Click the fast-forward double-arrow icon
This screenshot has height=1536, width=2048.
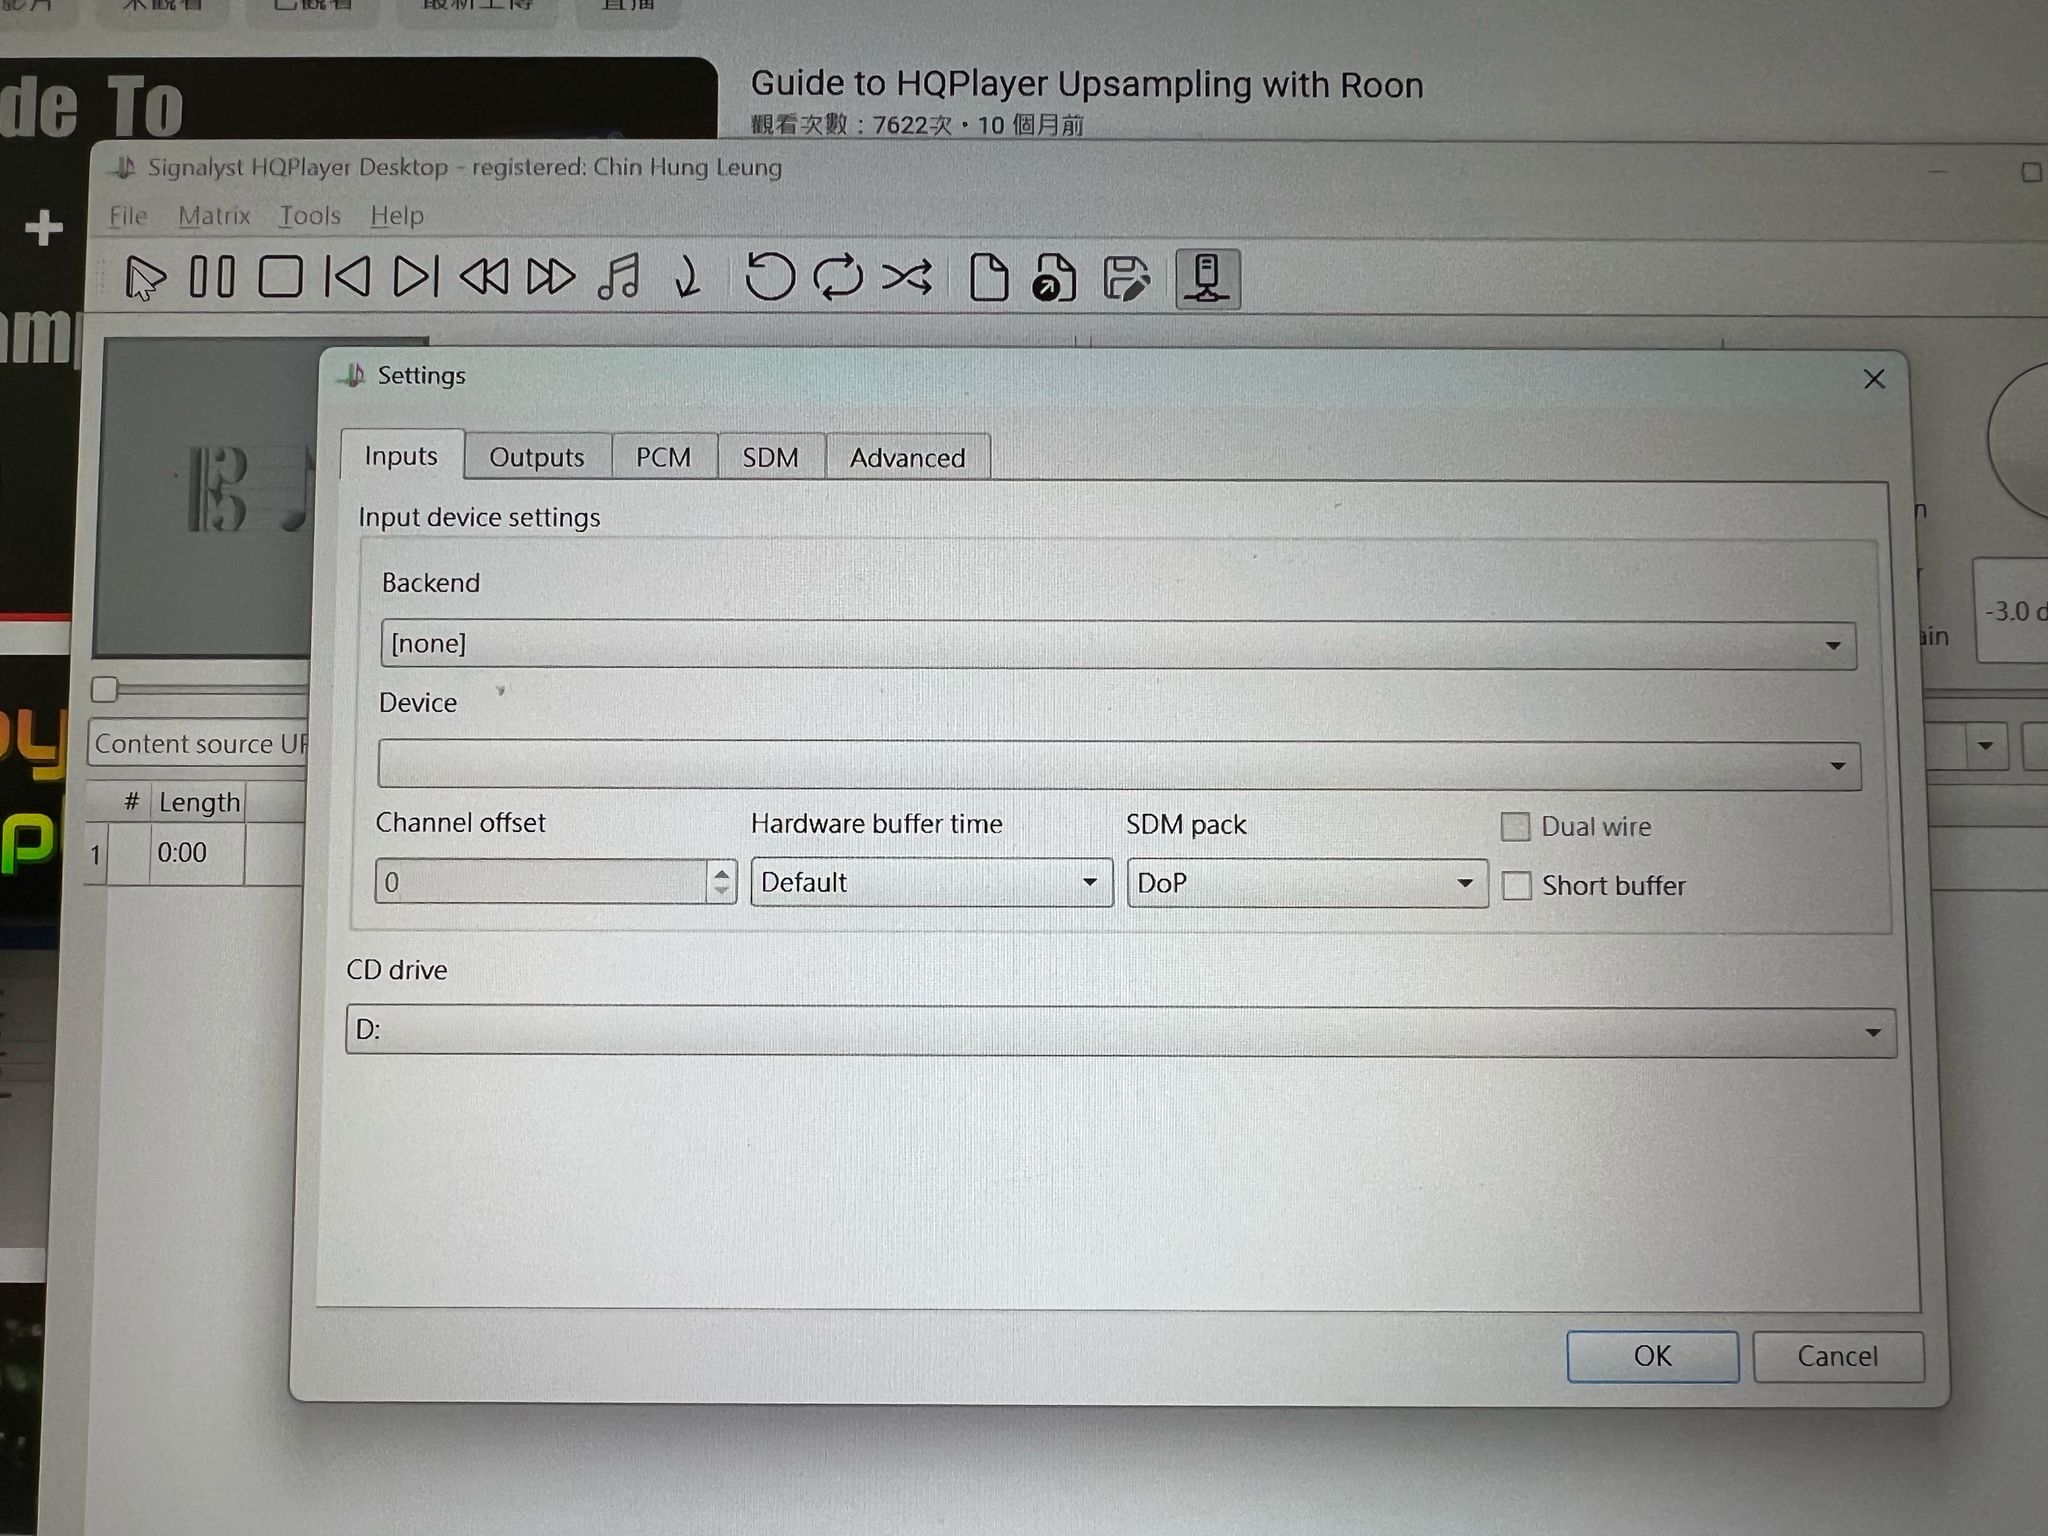coord(551,277)
